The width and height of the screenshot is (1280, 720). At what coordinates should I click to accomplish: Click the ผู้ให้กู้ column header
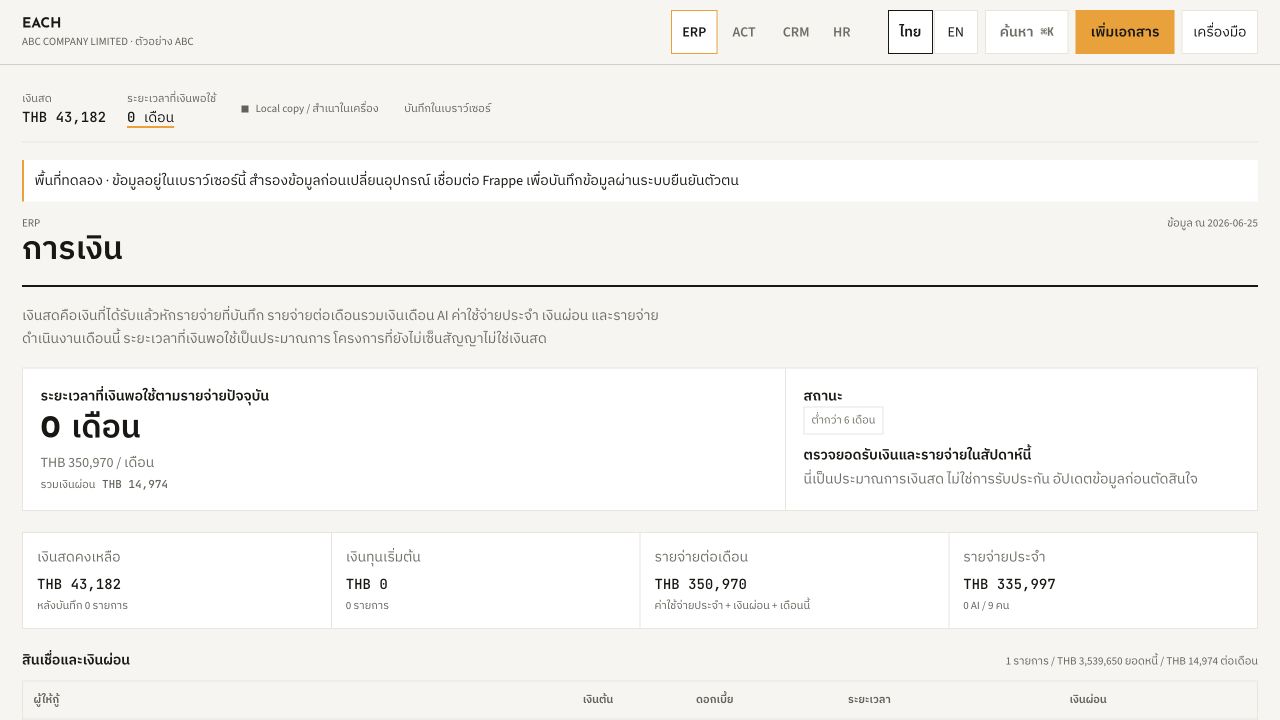(46, 699)
